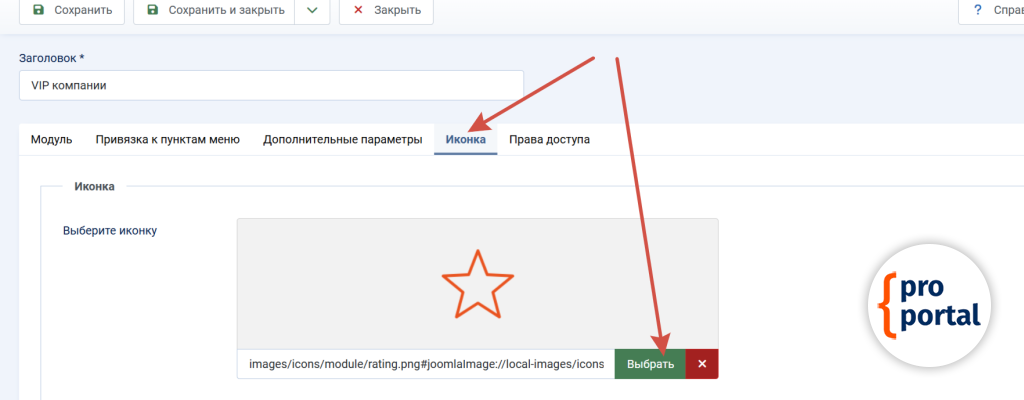Viewport: 1024px width, 400px height.
Task: Click the rating.png image path field
Action: [x=426, y=364]
